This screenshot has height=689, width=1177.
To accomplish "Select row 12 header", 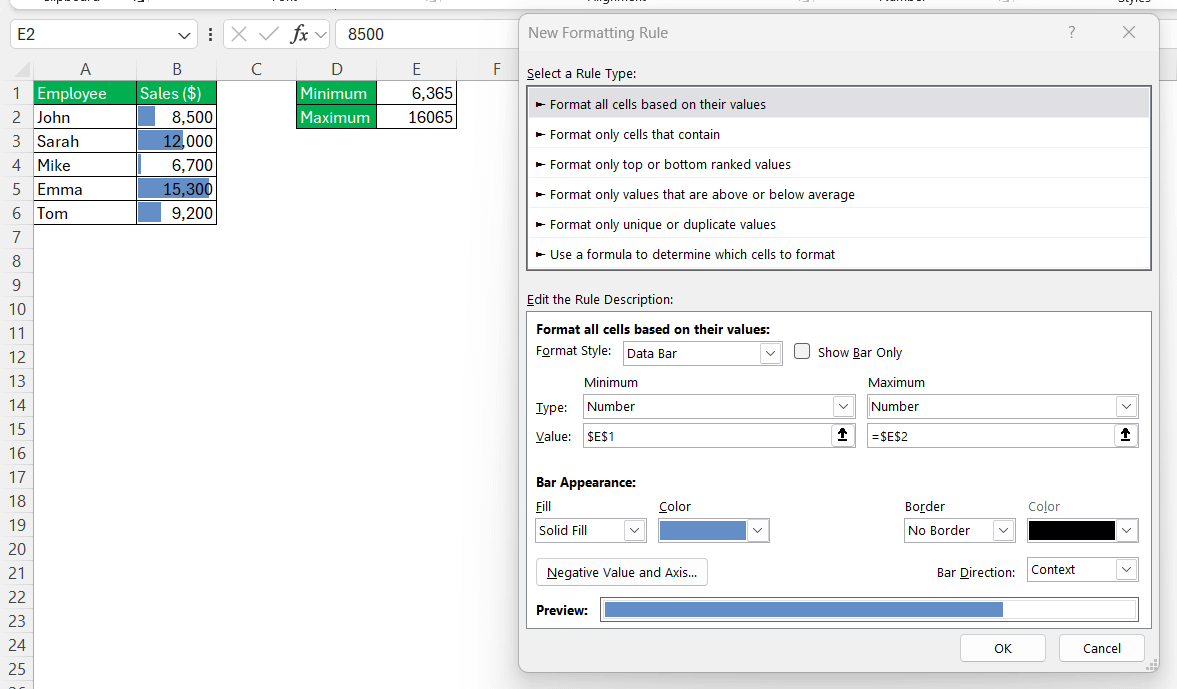I will tap(17, 357).
